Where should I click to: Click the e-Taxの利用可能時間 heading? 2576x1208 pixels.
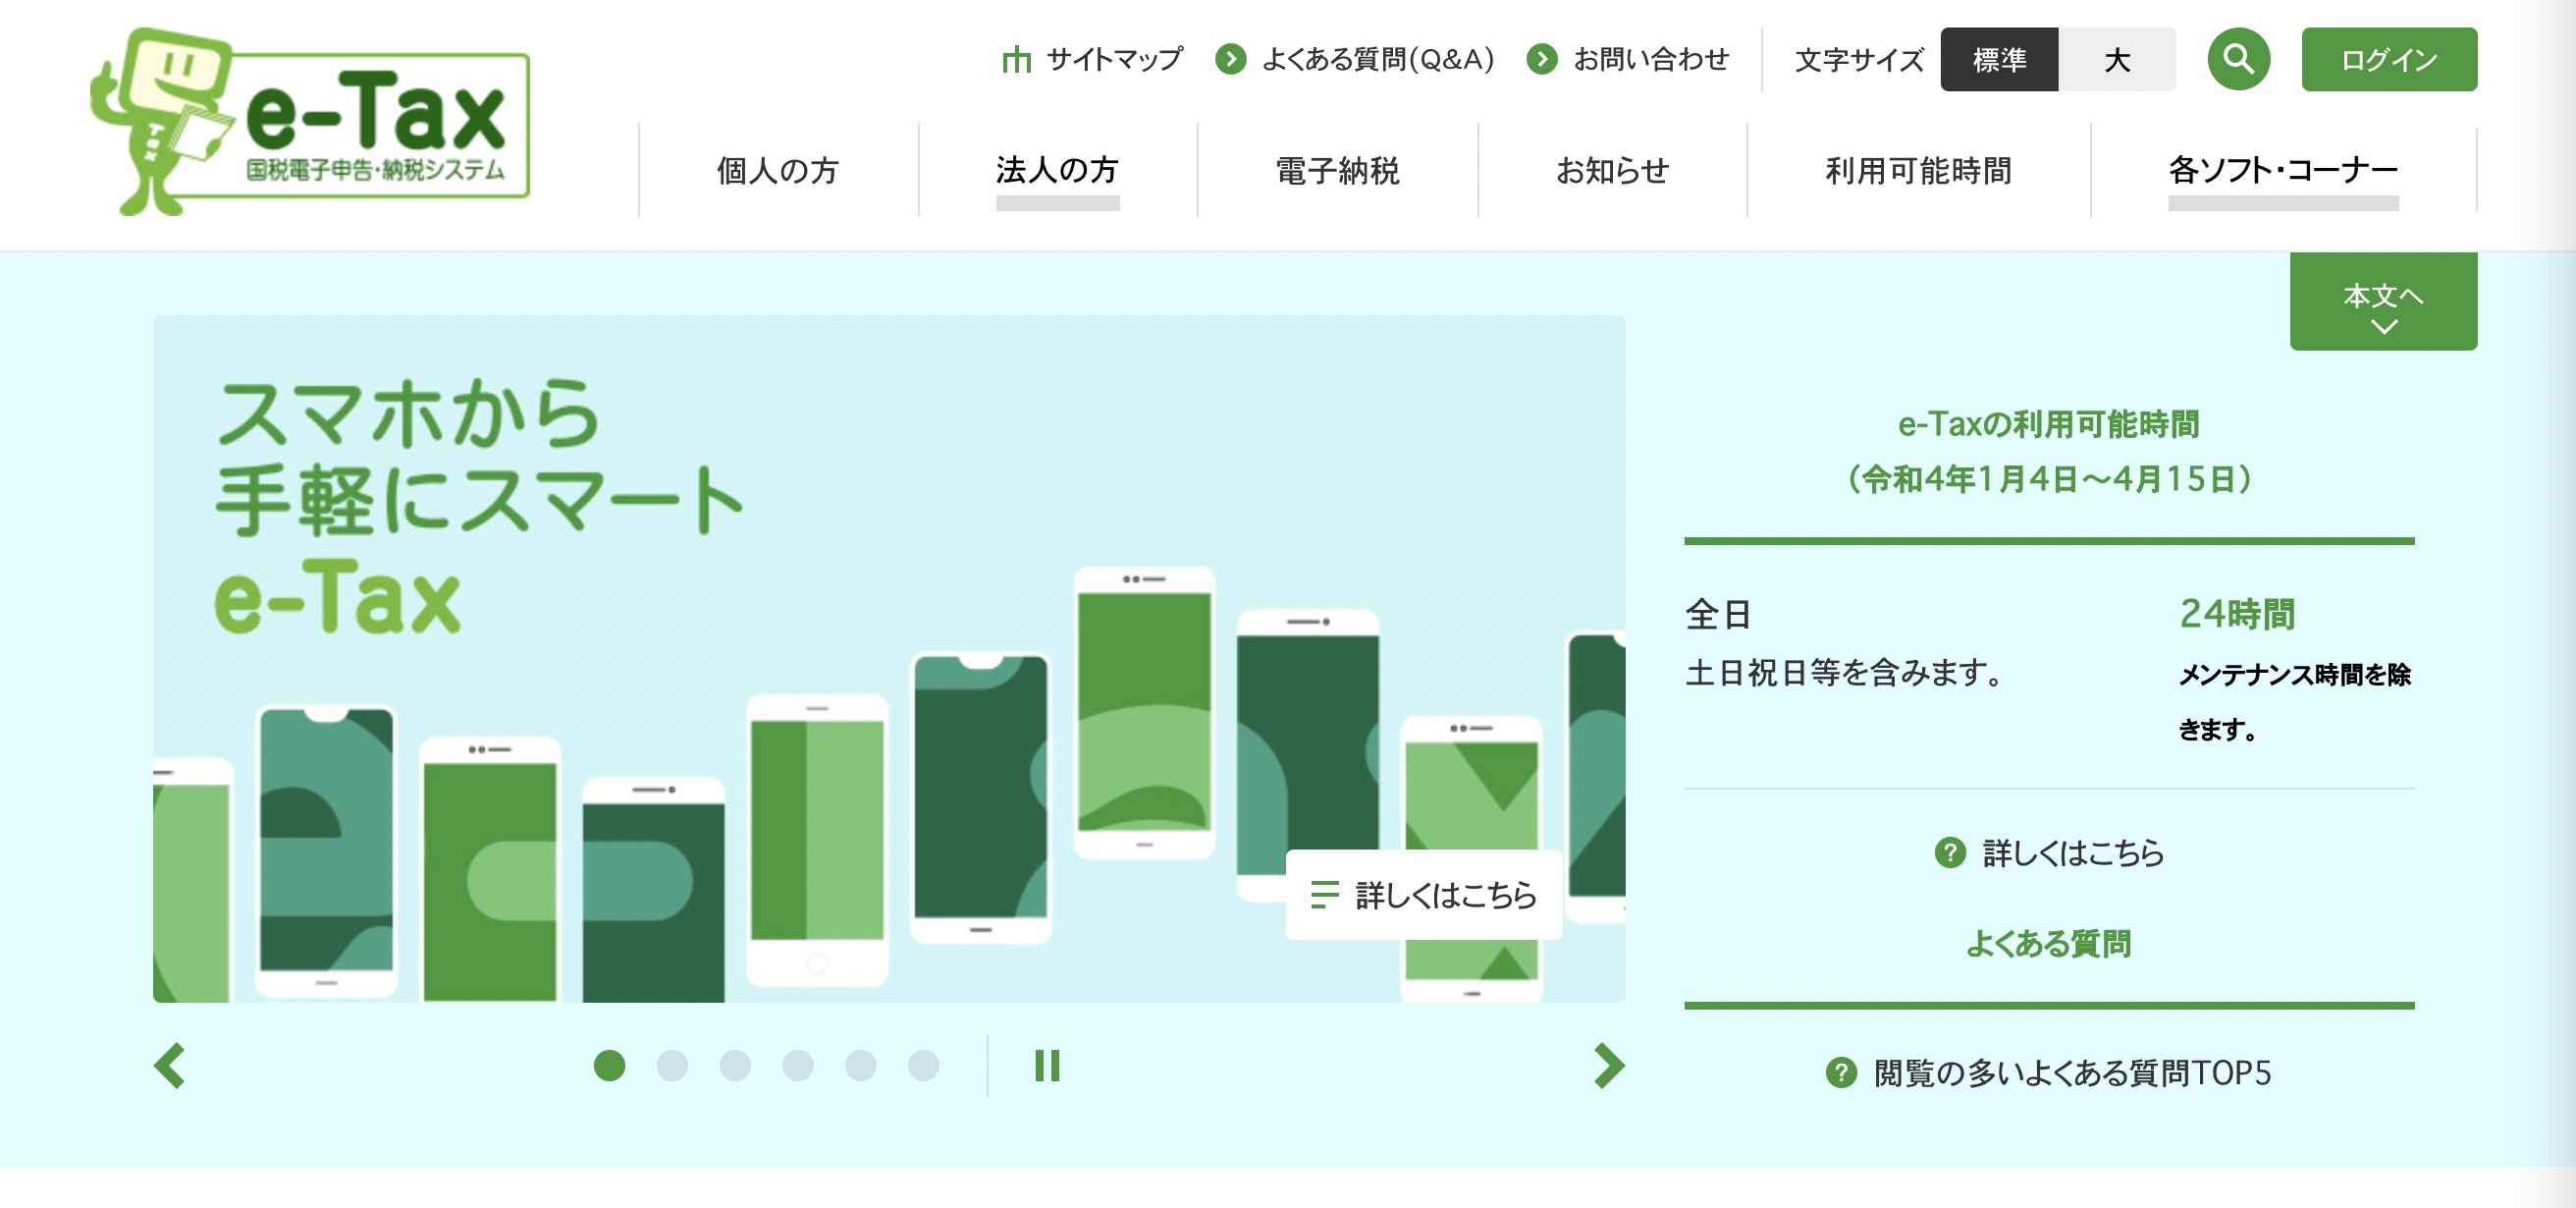click(x=2049, y=451)
